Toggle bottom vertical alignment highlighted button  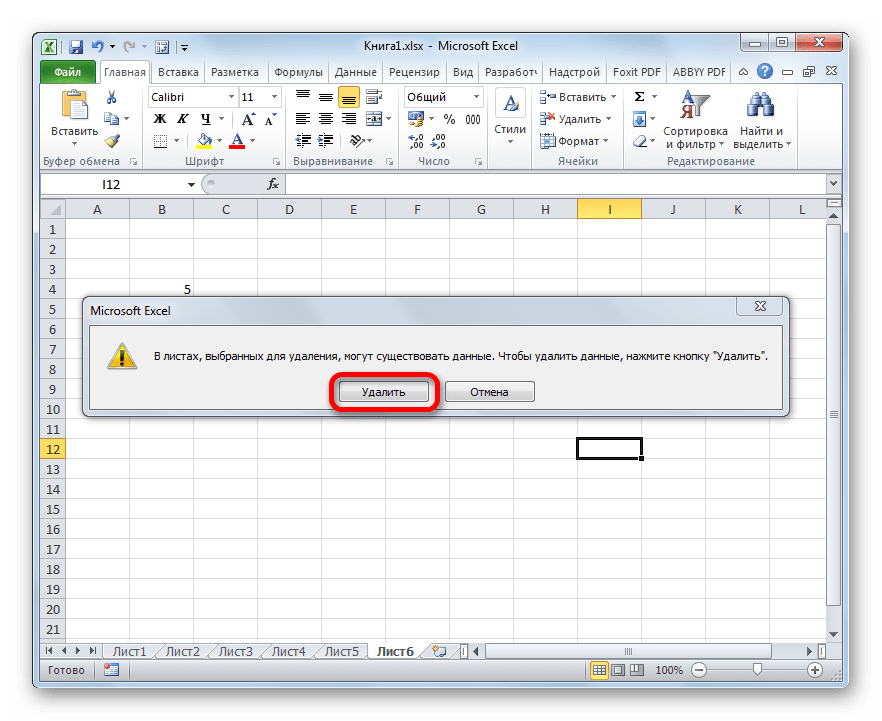[349, 97]
